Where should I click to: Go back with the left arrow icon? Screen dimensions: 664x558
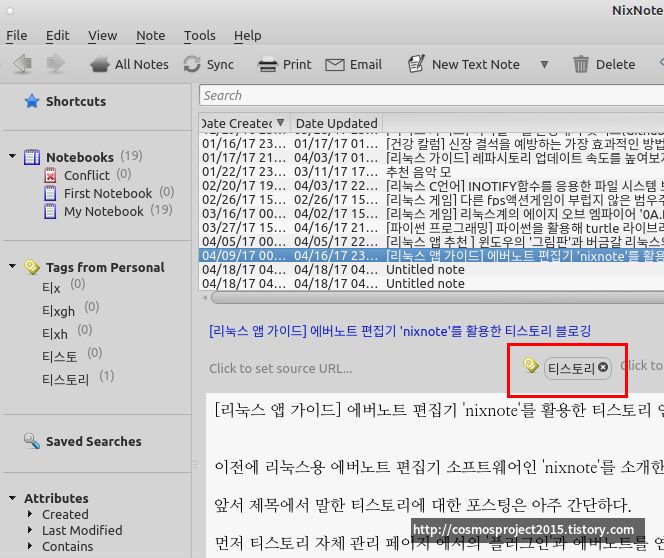22,64
